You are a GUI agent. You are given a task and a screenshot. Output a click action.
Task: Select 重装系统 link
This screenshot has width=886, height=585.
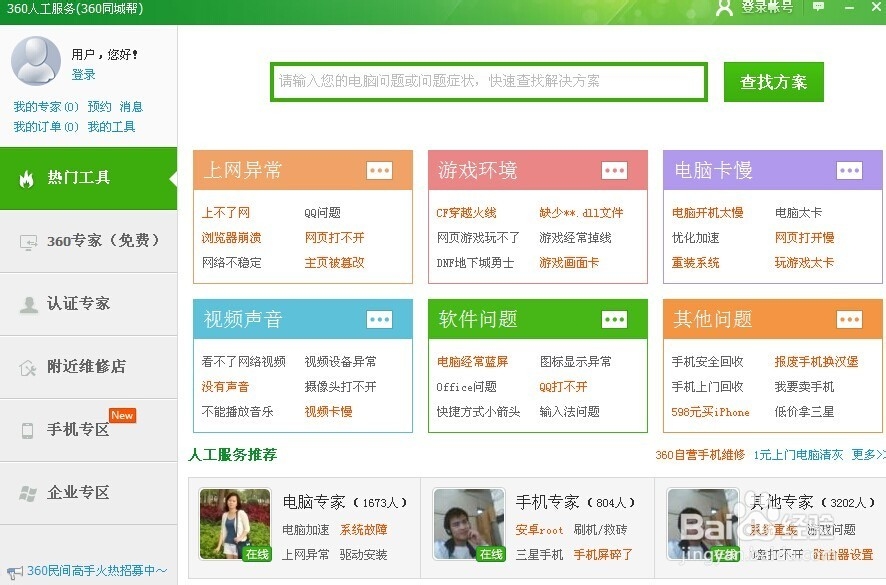(695, 262)
